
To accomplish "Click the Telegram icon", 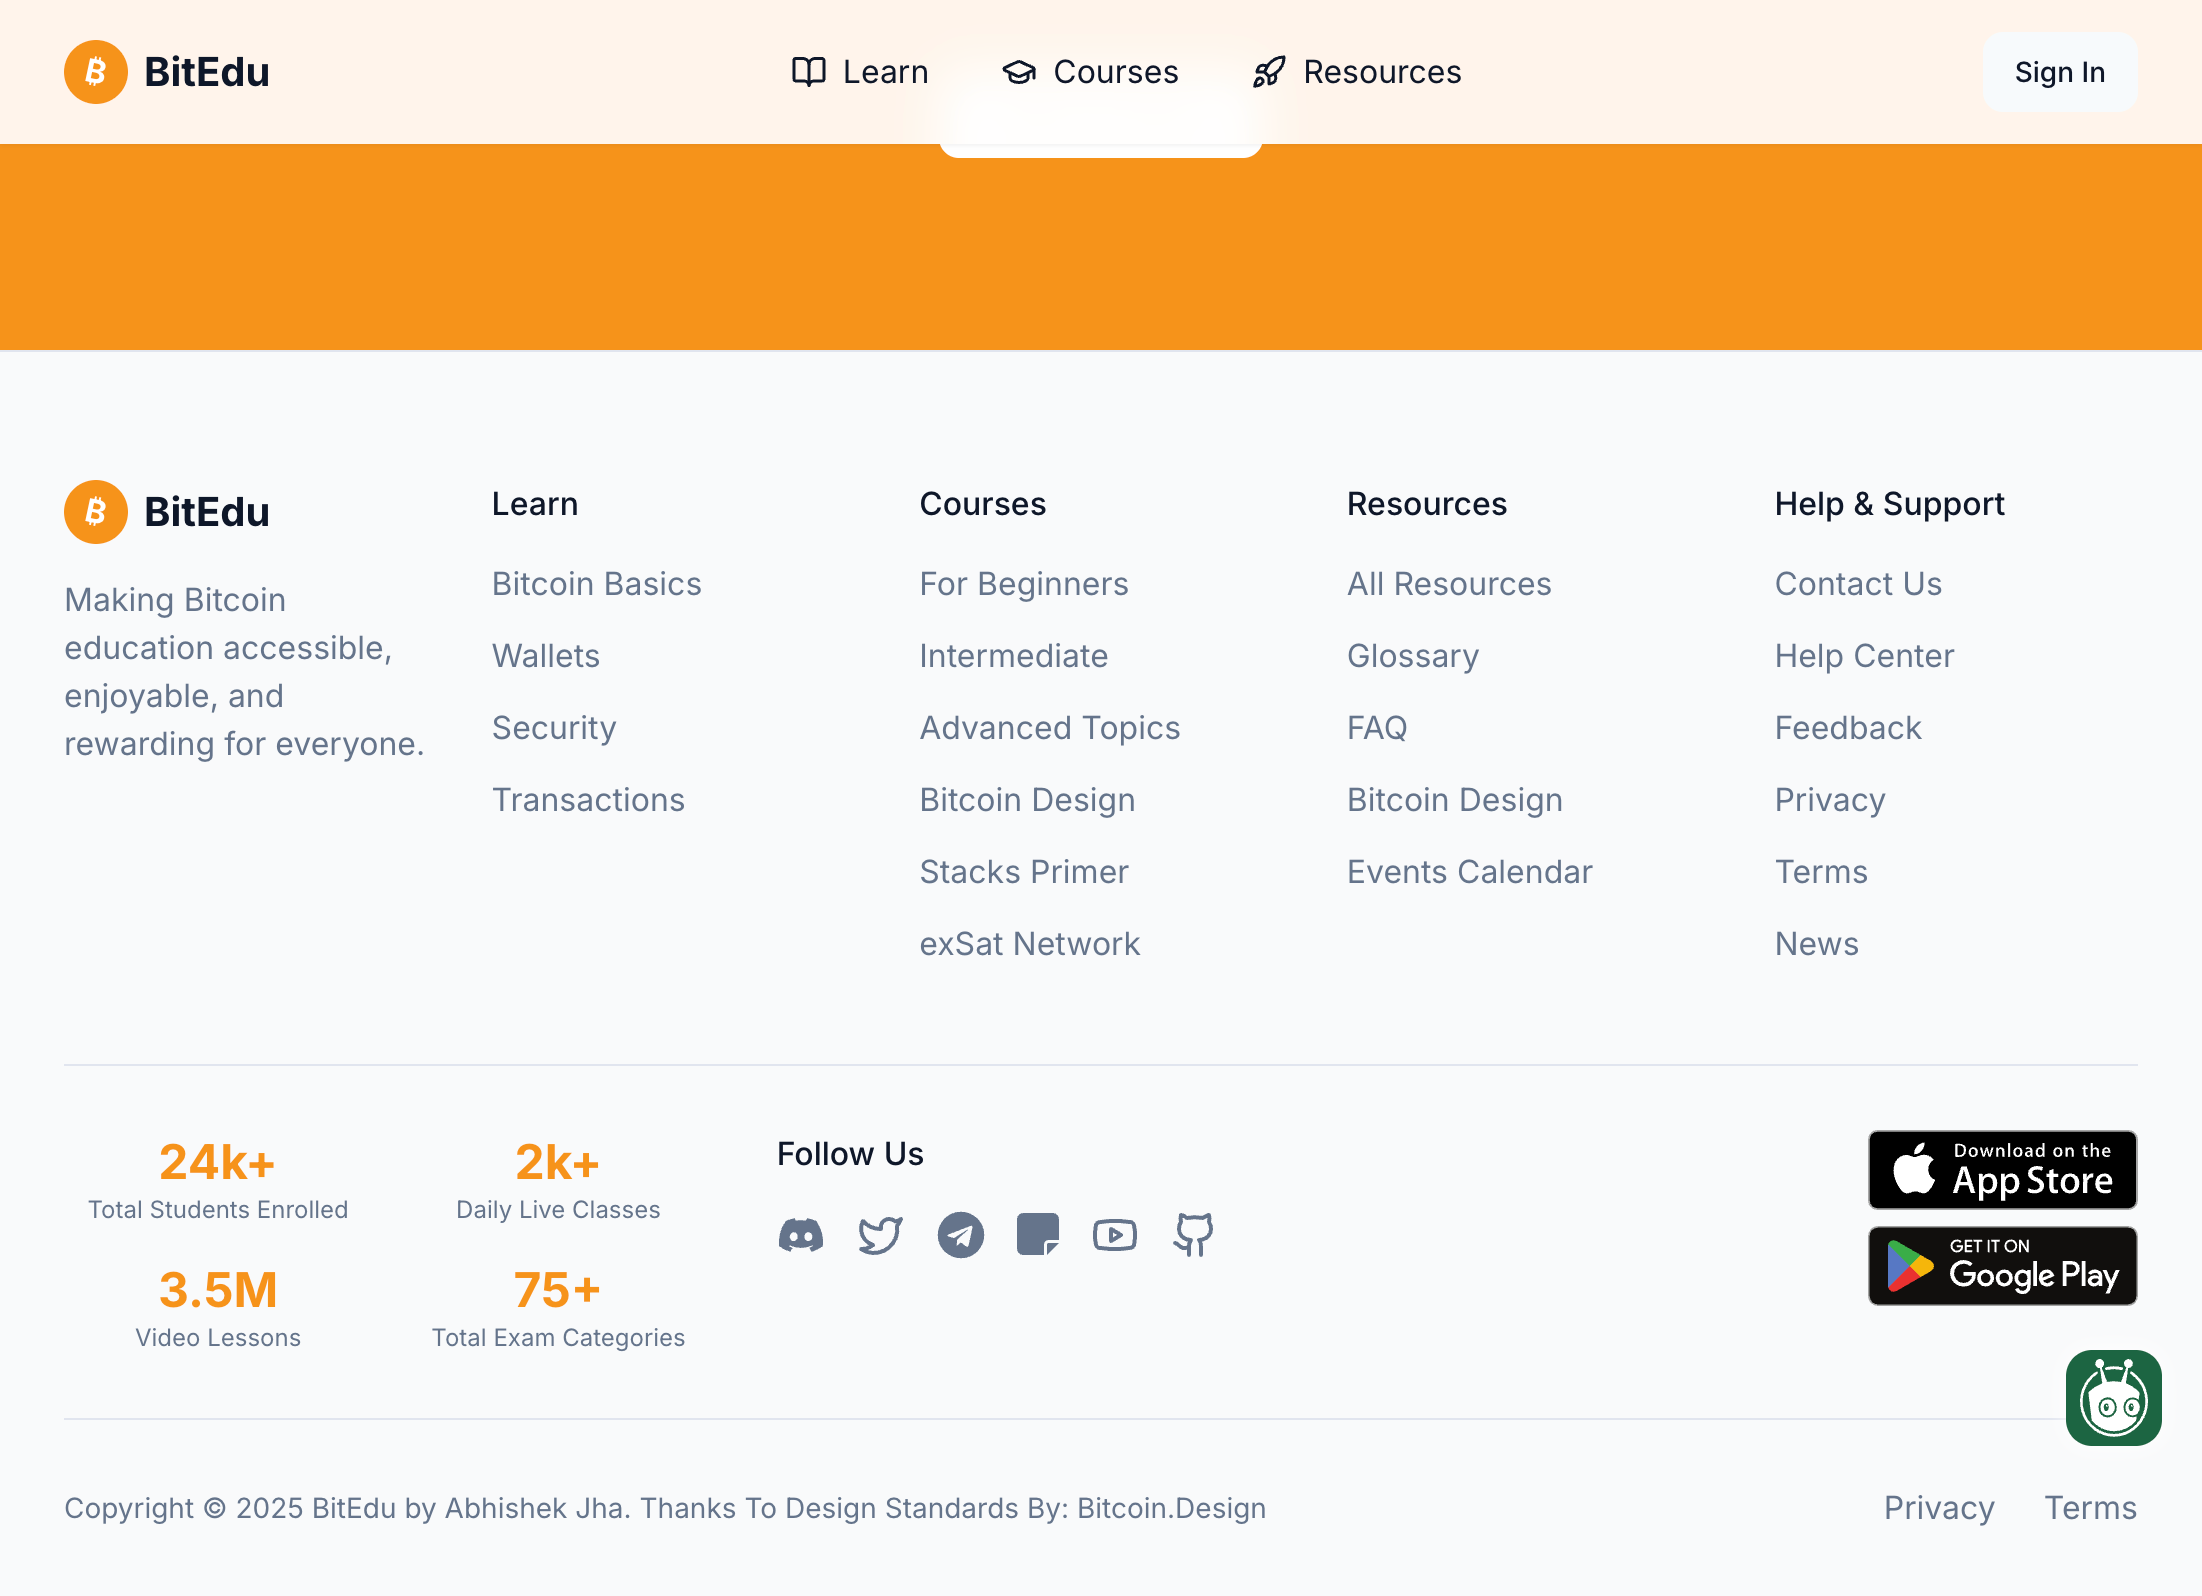I will point(960,1235).
